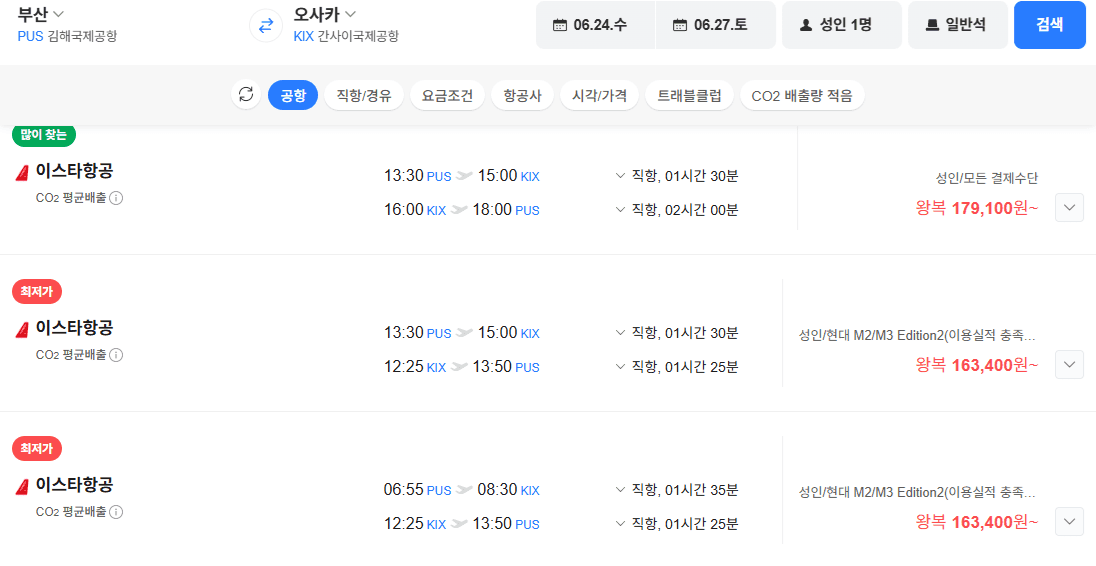Click the 왕복 179,100원~ price

(x=976, y=208)
